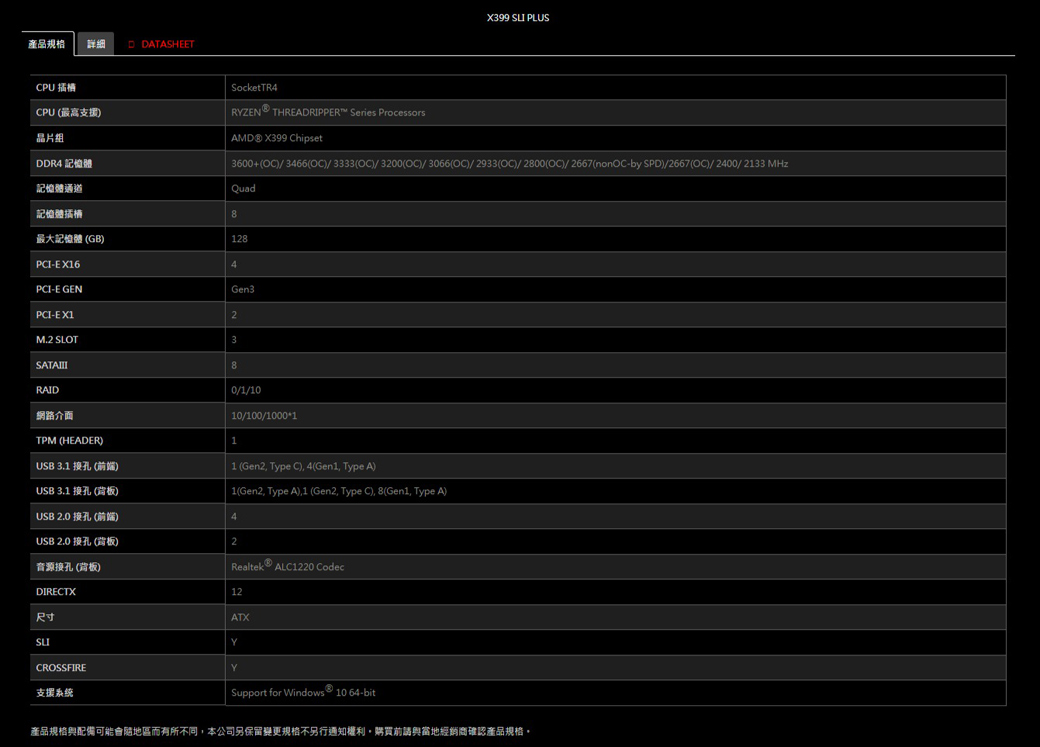Viewport: 1040px width, 747px height.
Task: Click the Realtek ALC1220 Codec text
Action: (x=287, y=567)
